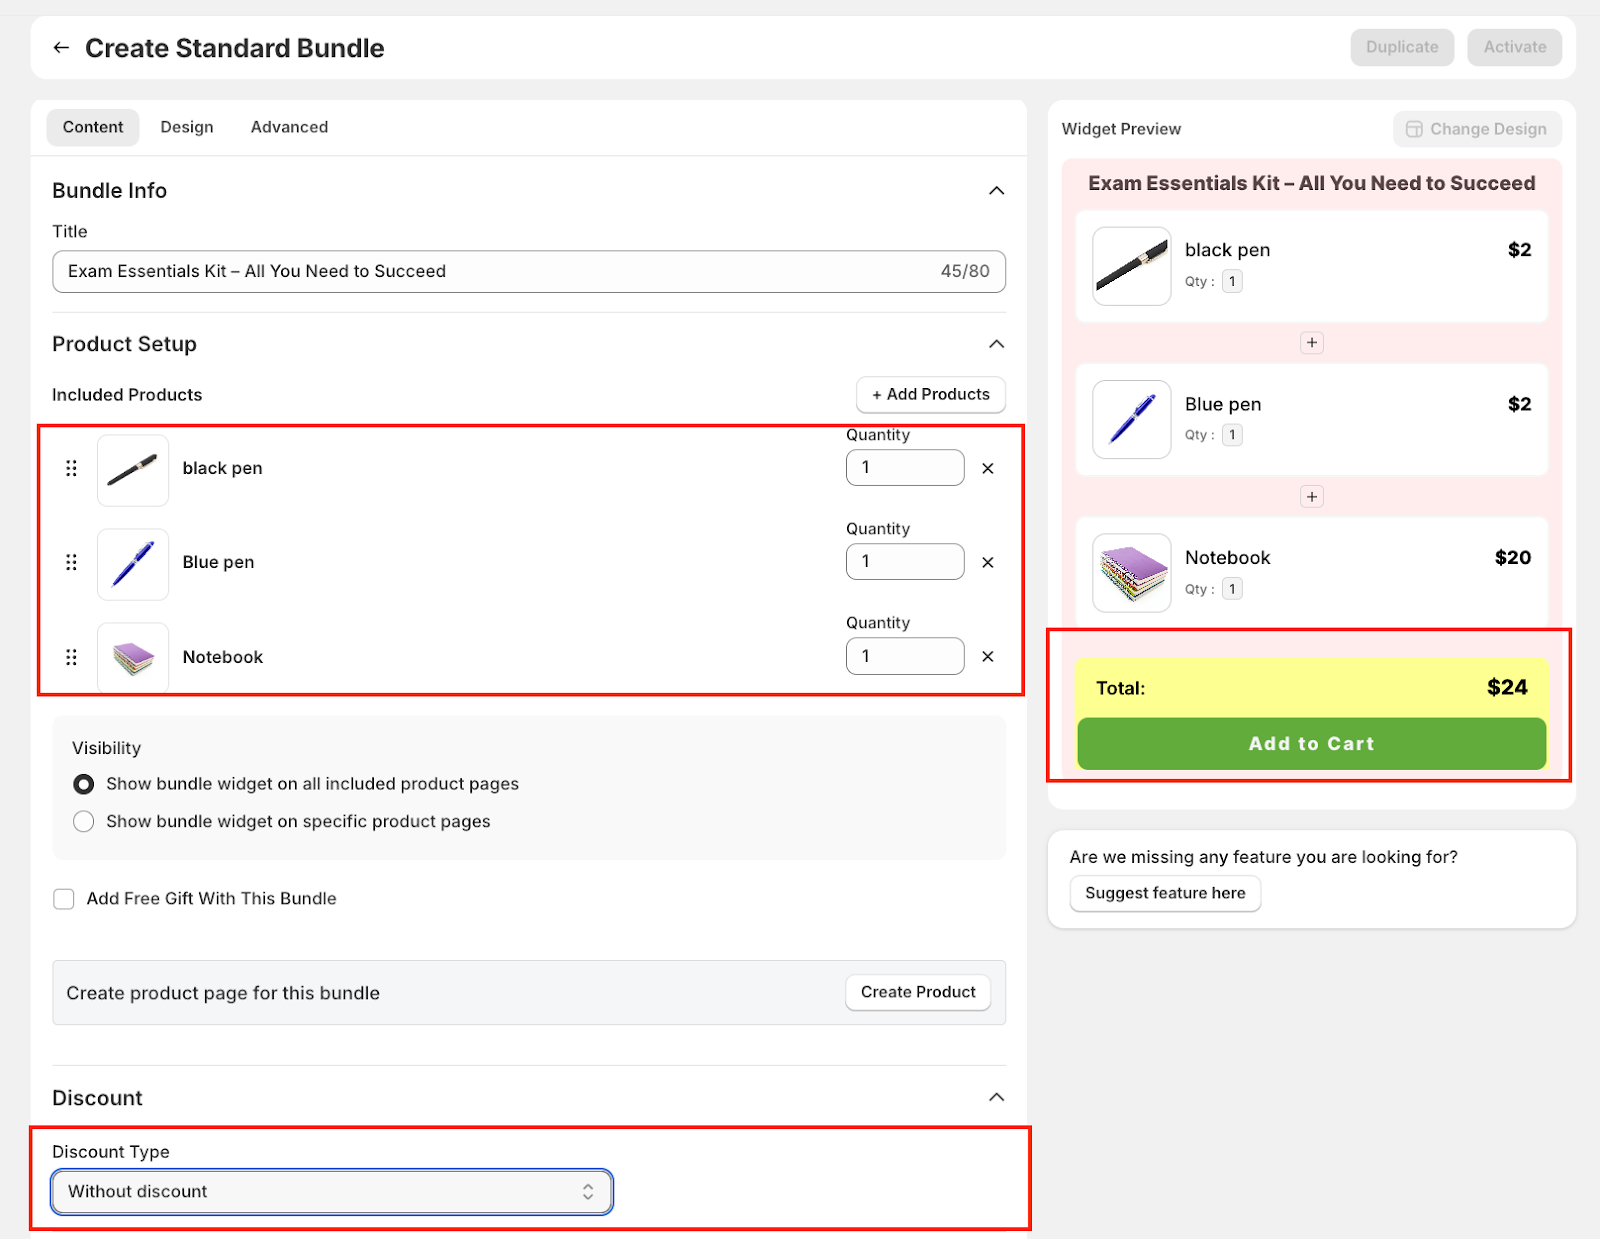1600x1239 pixels.
Task: Collapse the Product Setup section
Action: (x=996, y=344)
